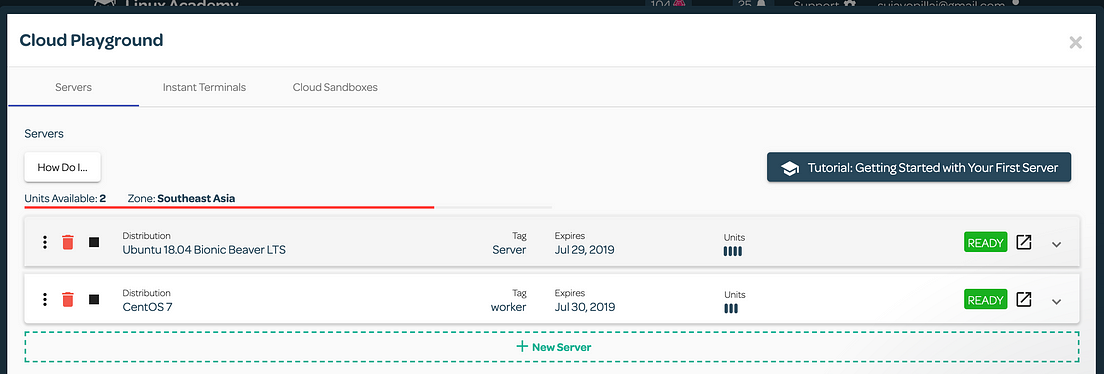Click the Ubuntu 18.04 Bionic Beaver LTS name
The width and height of the screenshot is (1104, 374).
point(204,249)
